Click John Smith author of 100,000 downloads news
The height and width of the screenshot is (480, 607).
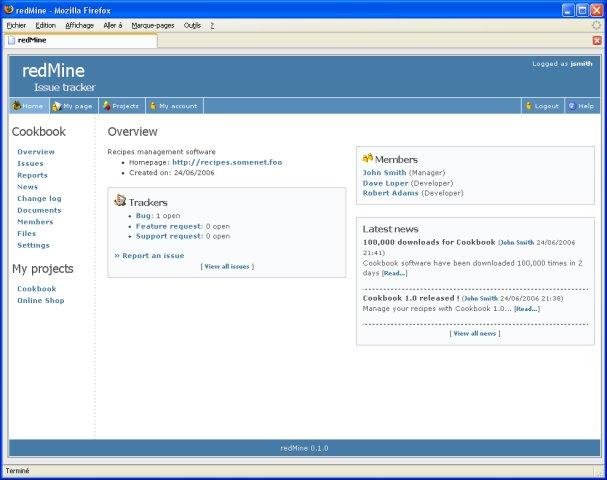pos(517,243)
